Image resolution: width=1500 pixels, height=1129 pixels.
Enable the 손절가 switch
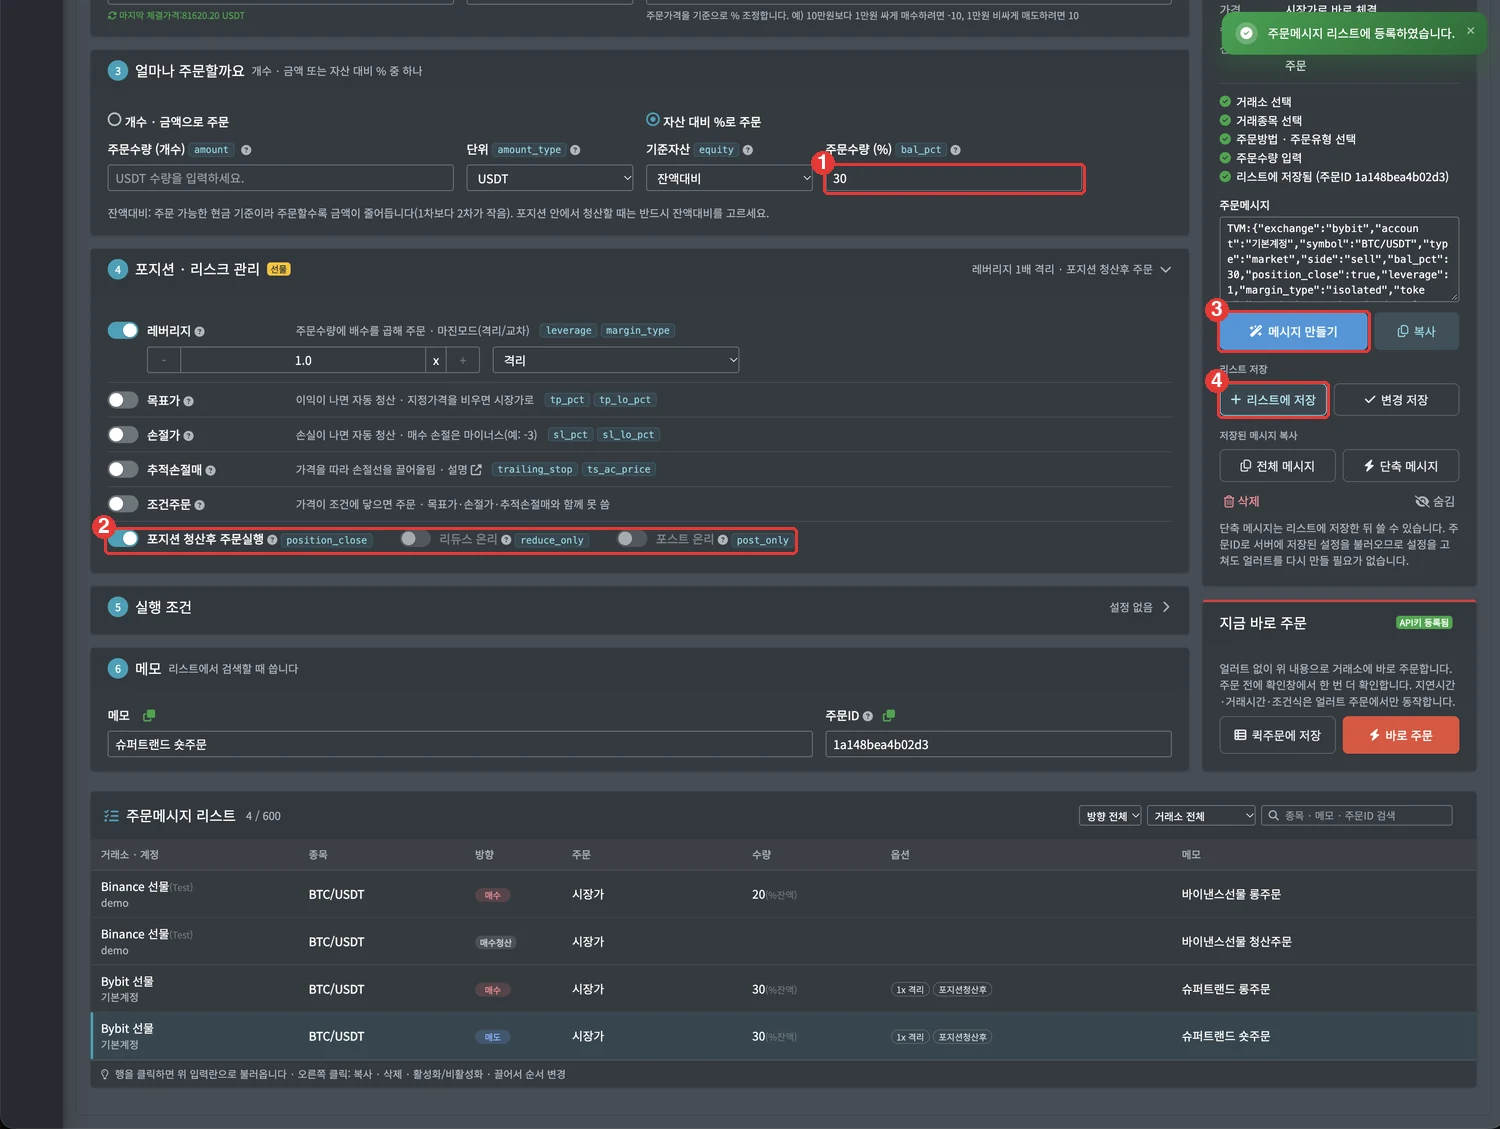[x=123, y=435]
